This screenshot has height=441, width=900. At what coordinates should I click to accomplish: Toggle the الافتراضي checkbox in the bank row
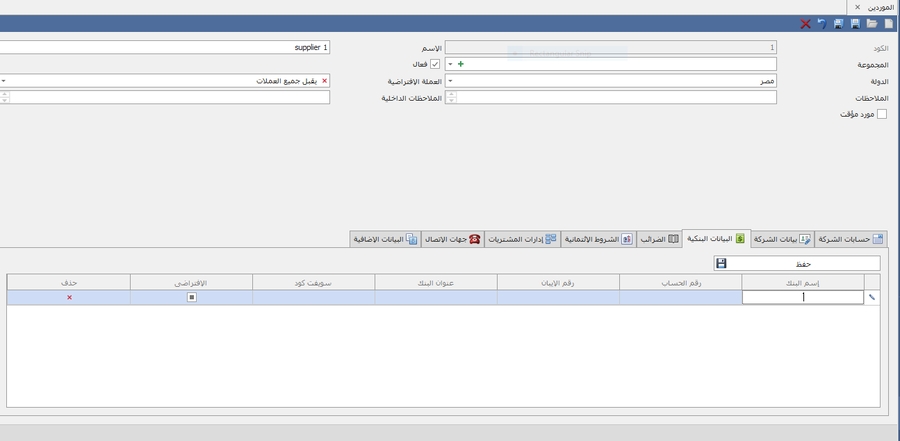192,297
